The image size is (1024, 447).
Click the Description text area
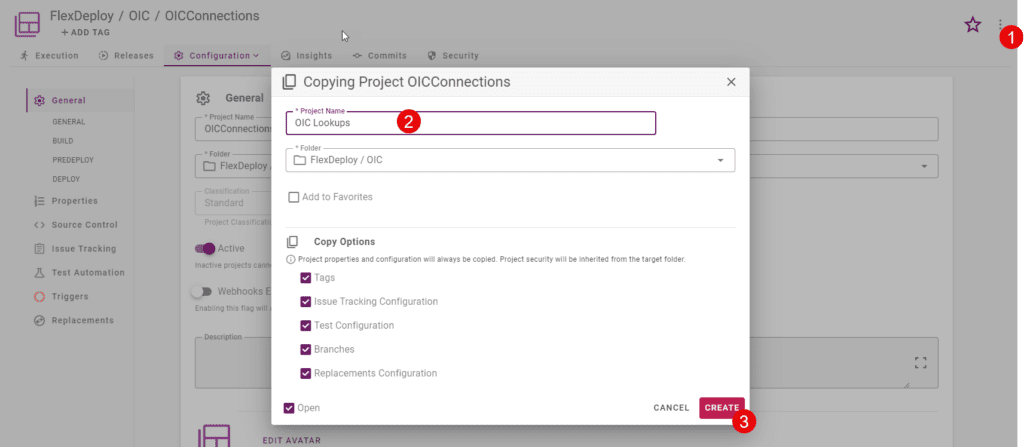(566, 363)
